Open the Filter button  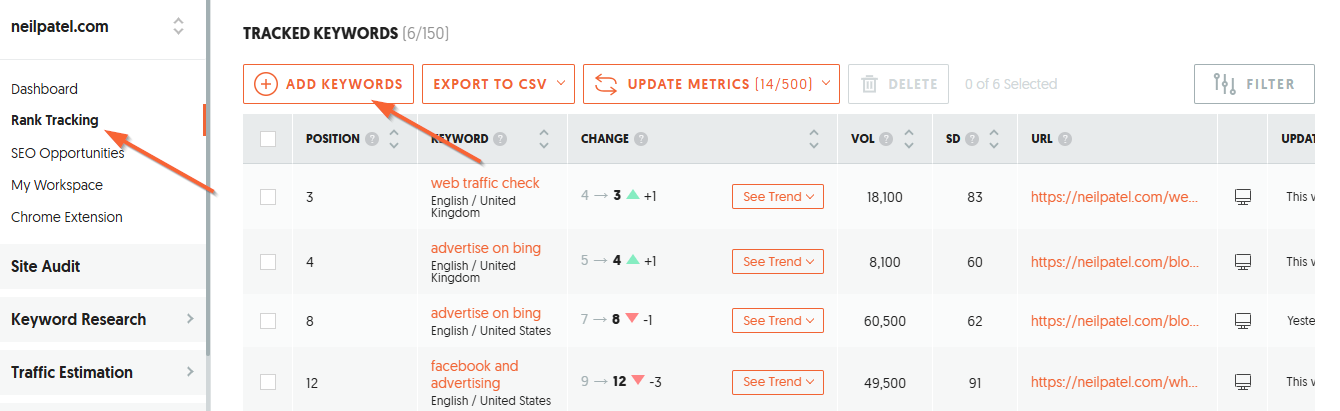[x=1254, y=84]
